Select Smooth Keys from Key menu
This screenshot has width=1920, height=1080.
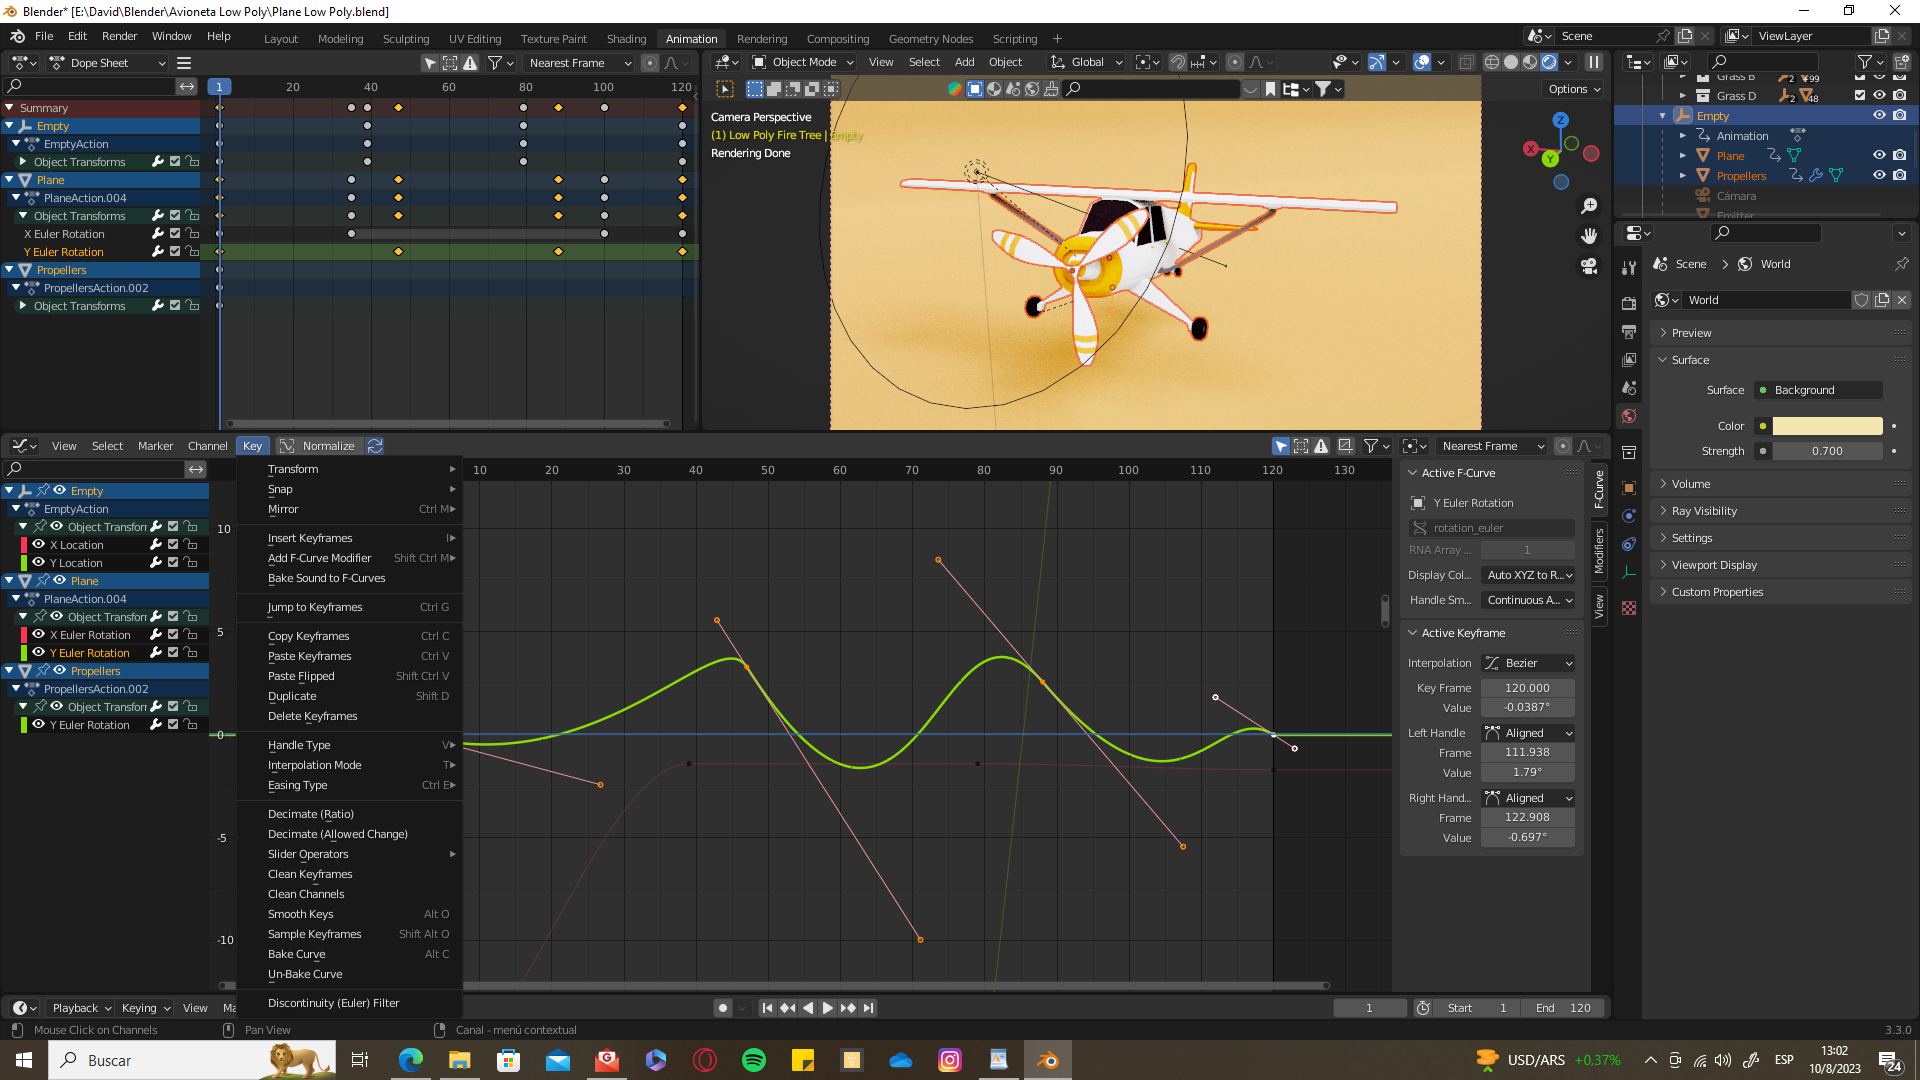tap(300, 914)
